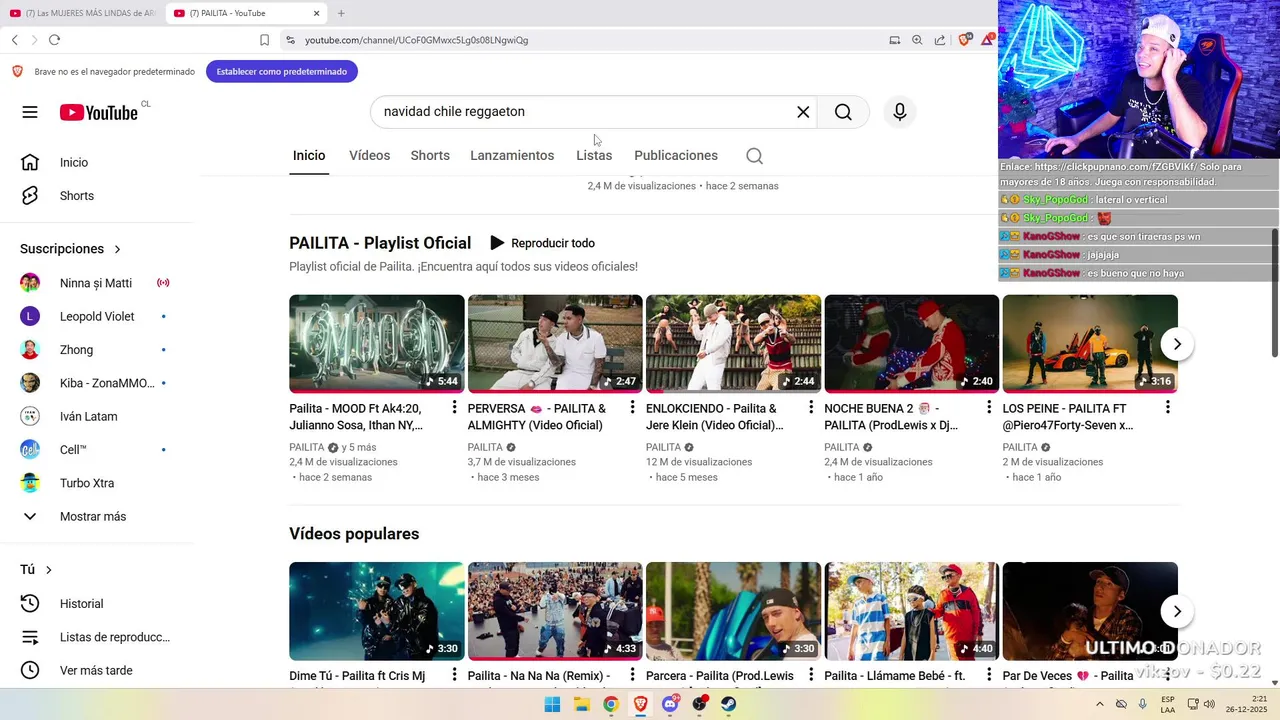Open the Brave Shields lion icon
This screenshot has height=720, width=1280.
click(964, 40)
